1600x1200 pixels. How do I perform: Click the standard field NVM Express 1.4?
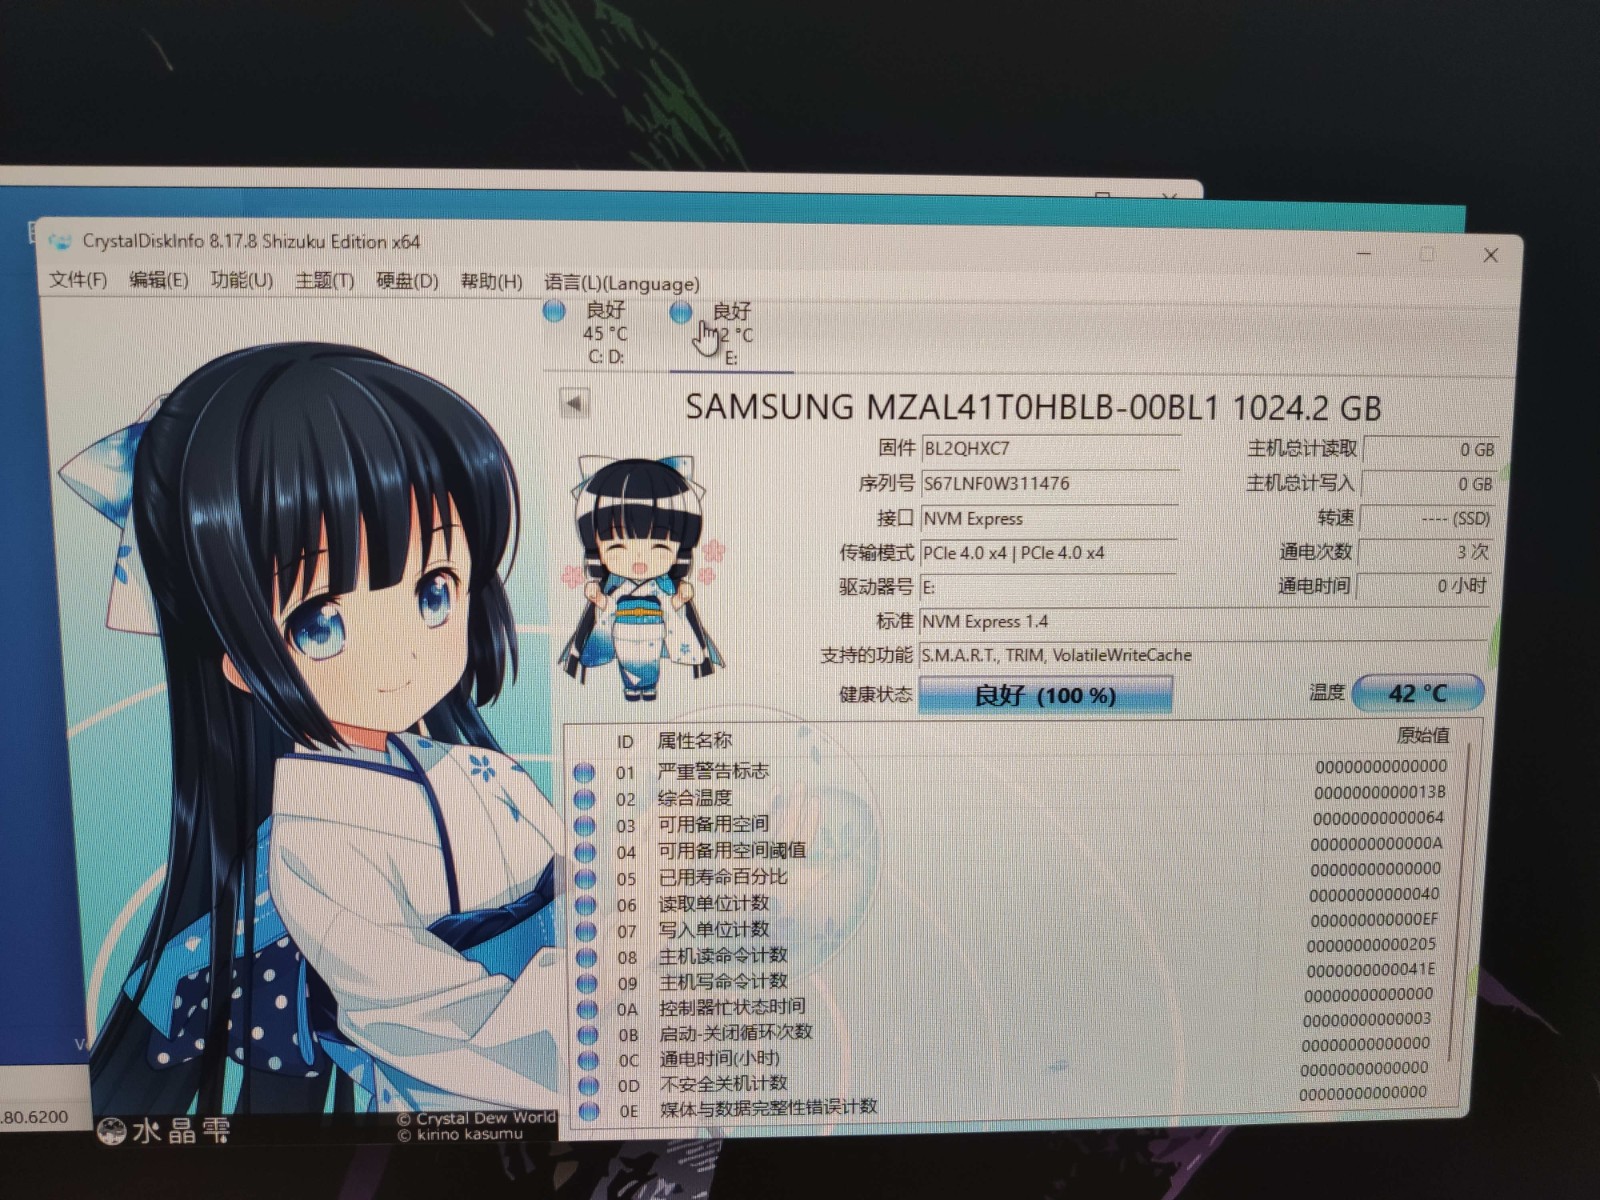[x=1204, y=621]
